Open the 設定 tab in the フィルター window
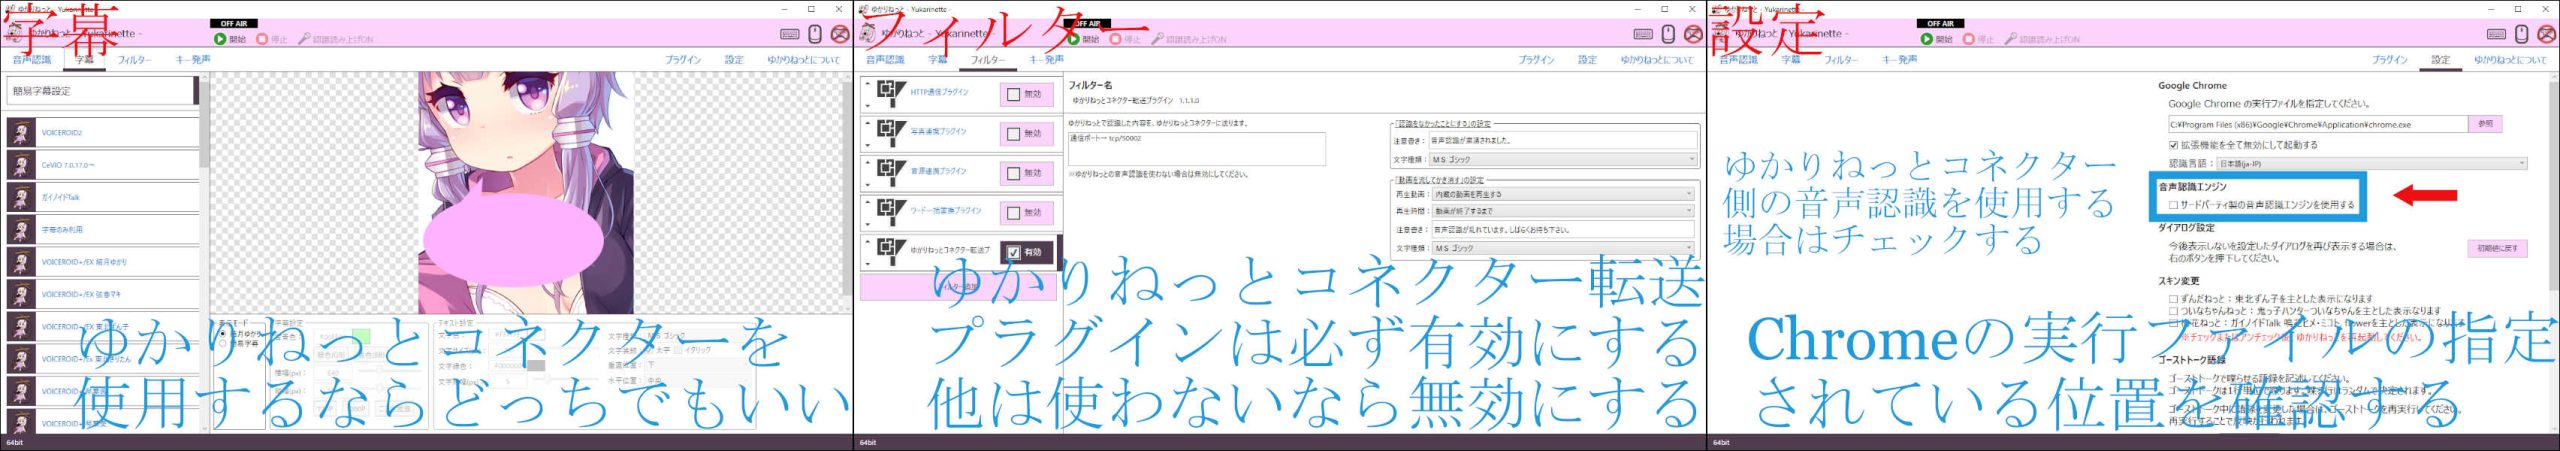Viewport: 2560px width, 451px height. tap(1587, 60)
